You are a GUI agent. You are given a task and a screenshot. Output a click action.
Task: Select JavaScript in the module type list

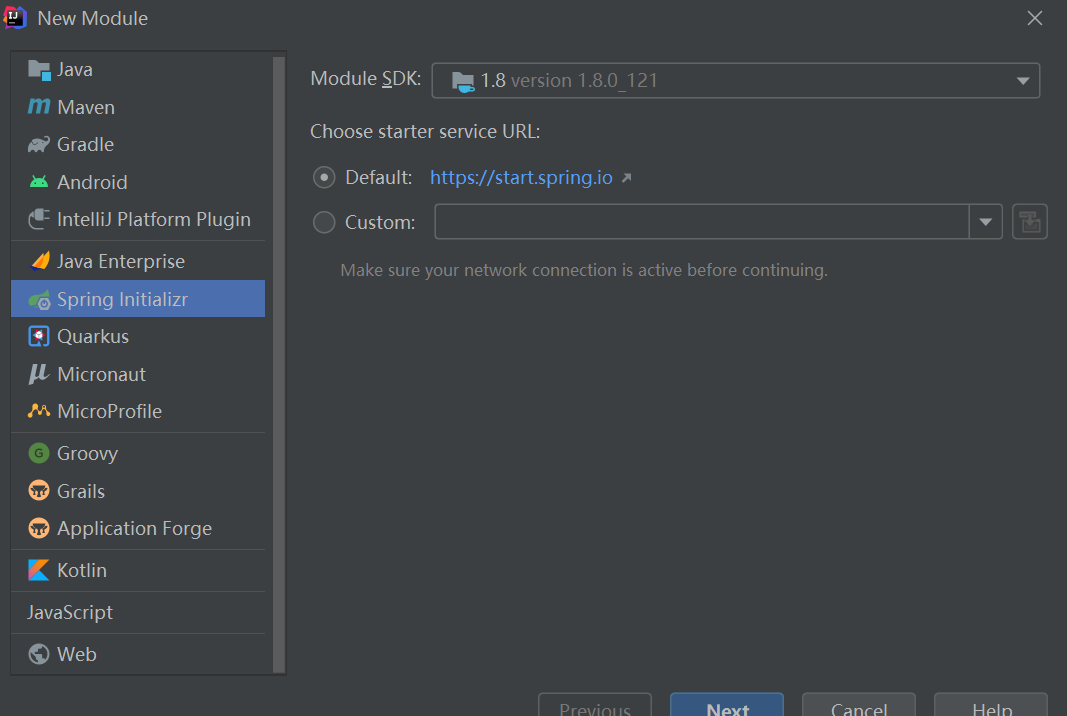point(138,612)
